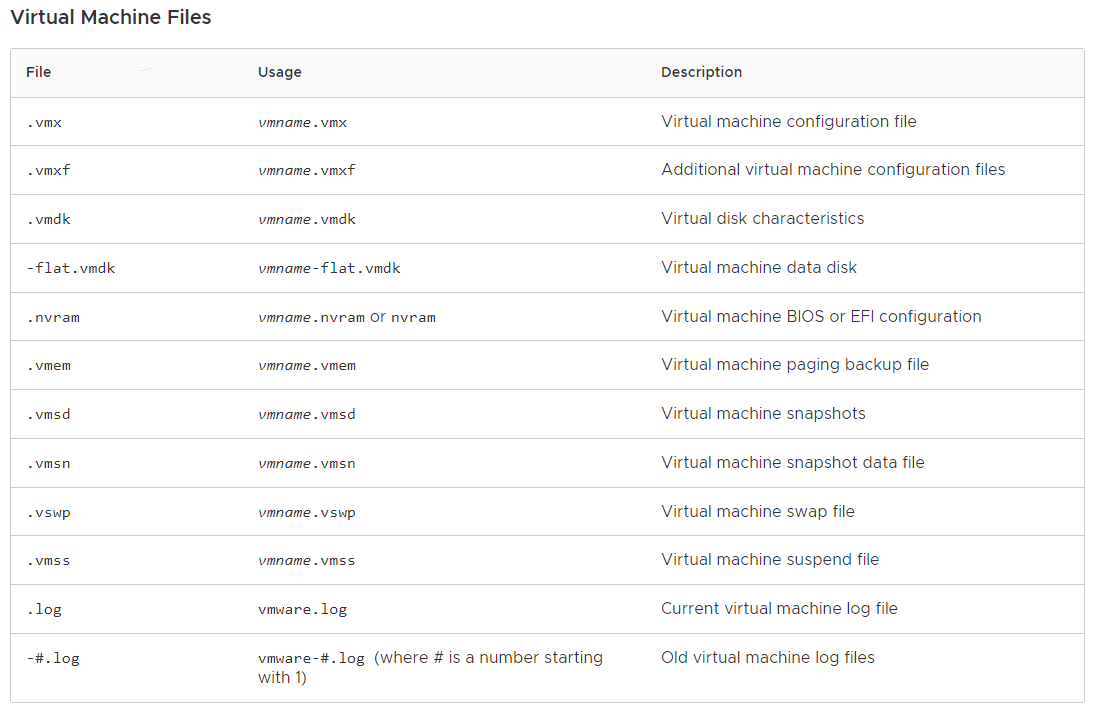The width and height of the screenshot is (1096, 721).
Task: Click Virtual machine snapshot data file description
Action: click(x=792, y=462)
